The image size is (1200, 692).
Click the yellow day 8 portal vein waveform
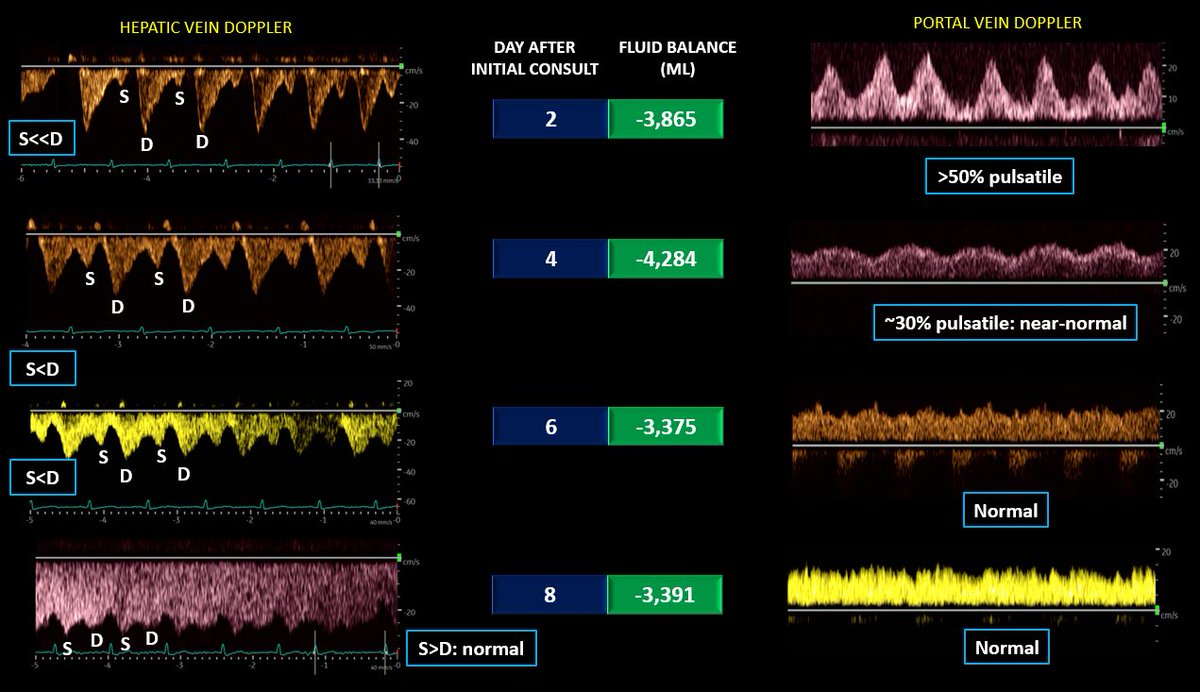pyautogui.click(x=973, y=590)
